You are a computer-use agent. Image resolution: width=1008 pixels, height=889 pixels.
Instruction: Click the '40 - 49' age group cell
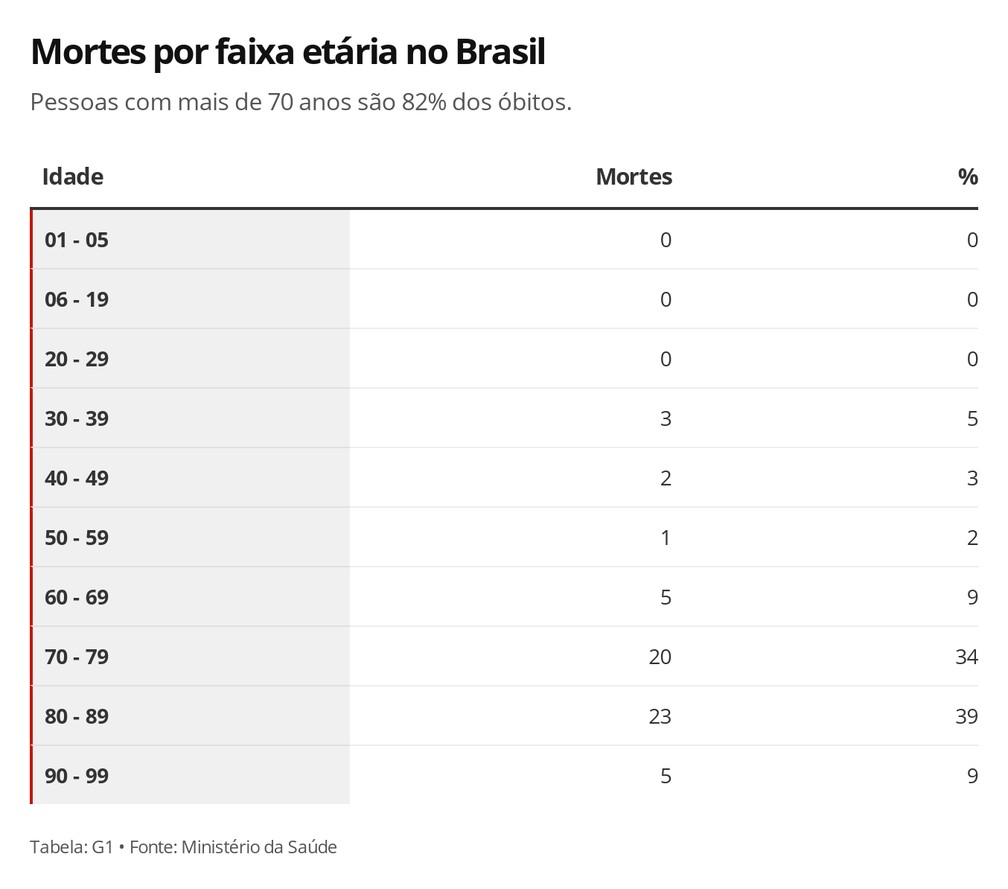76,478
